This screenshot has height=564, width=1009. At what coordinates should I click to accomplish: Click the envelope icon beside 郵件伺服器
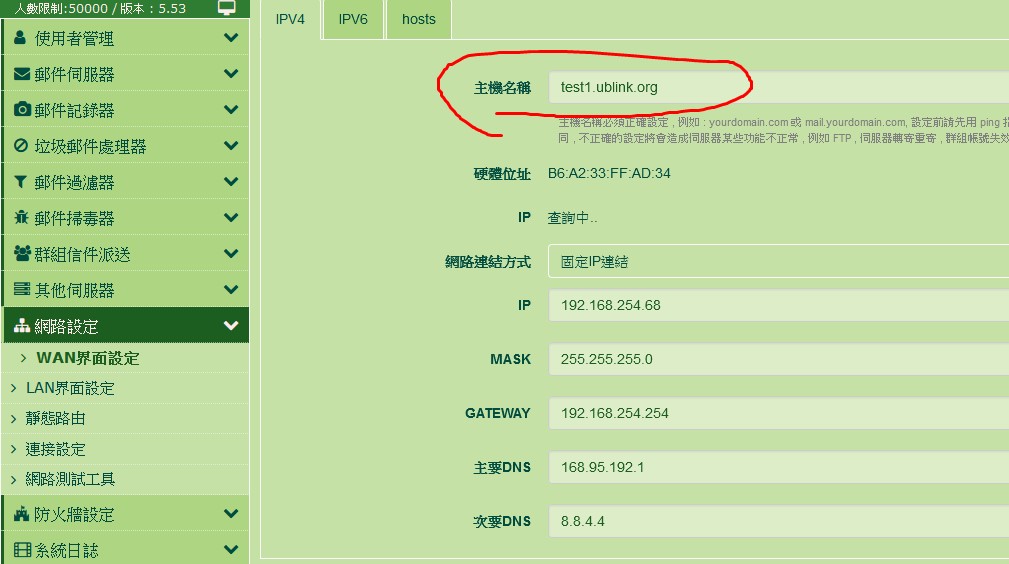click(21, 74)
